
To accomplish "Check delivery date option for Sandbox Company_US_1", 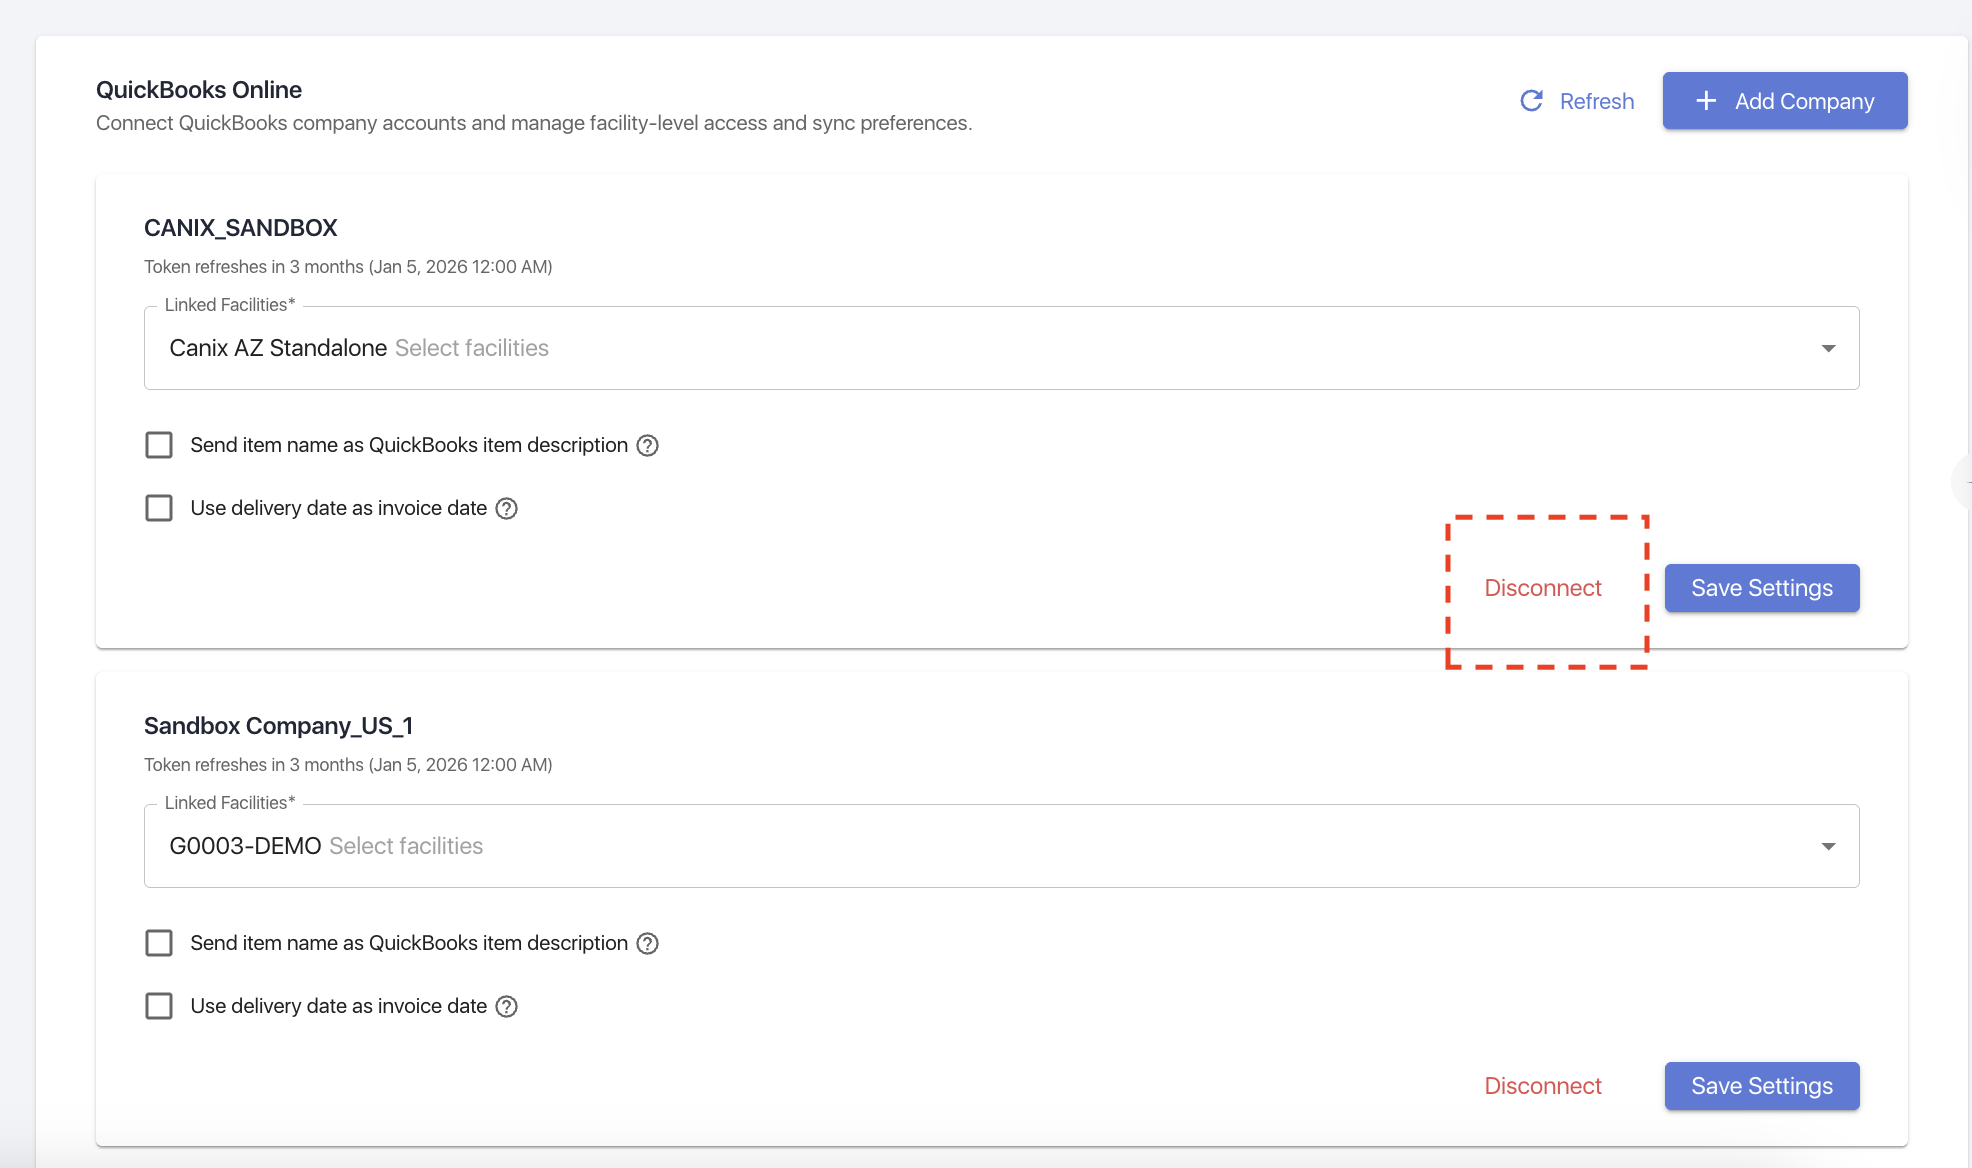I will point(159,1006).
